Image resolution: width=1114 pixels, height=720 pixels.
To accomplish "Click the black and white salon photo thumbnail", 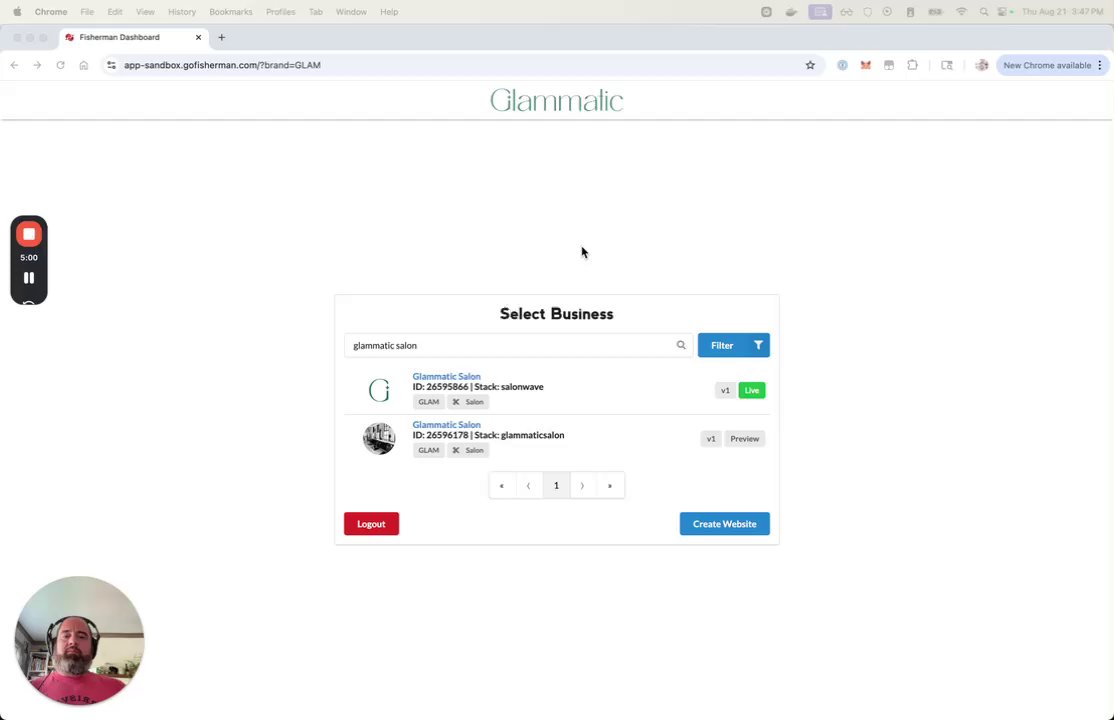I will 379,439.
